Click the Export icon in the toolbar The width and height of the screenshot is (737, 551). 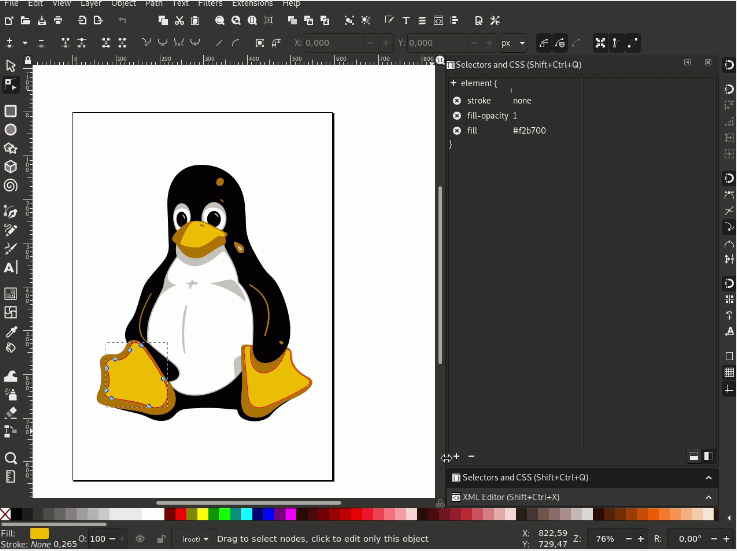pos(98,20)
